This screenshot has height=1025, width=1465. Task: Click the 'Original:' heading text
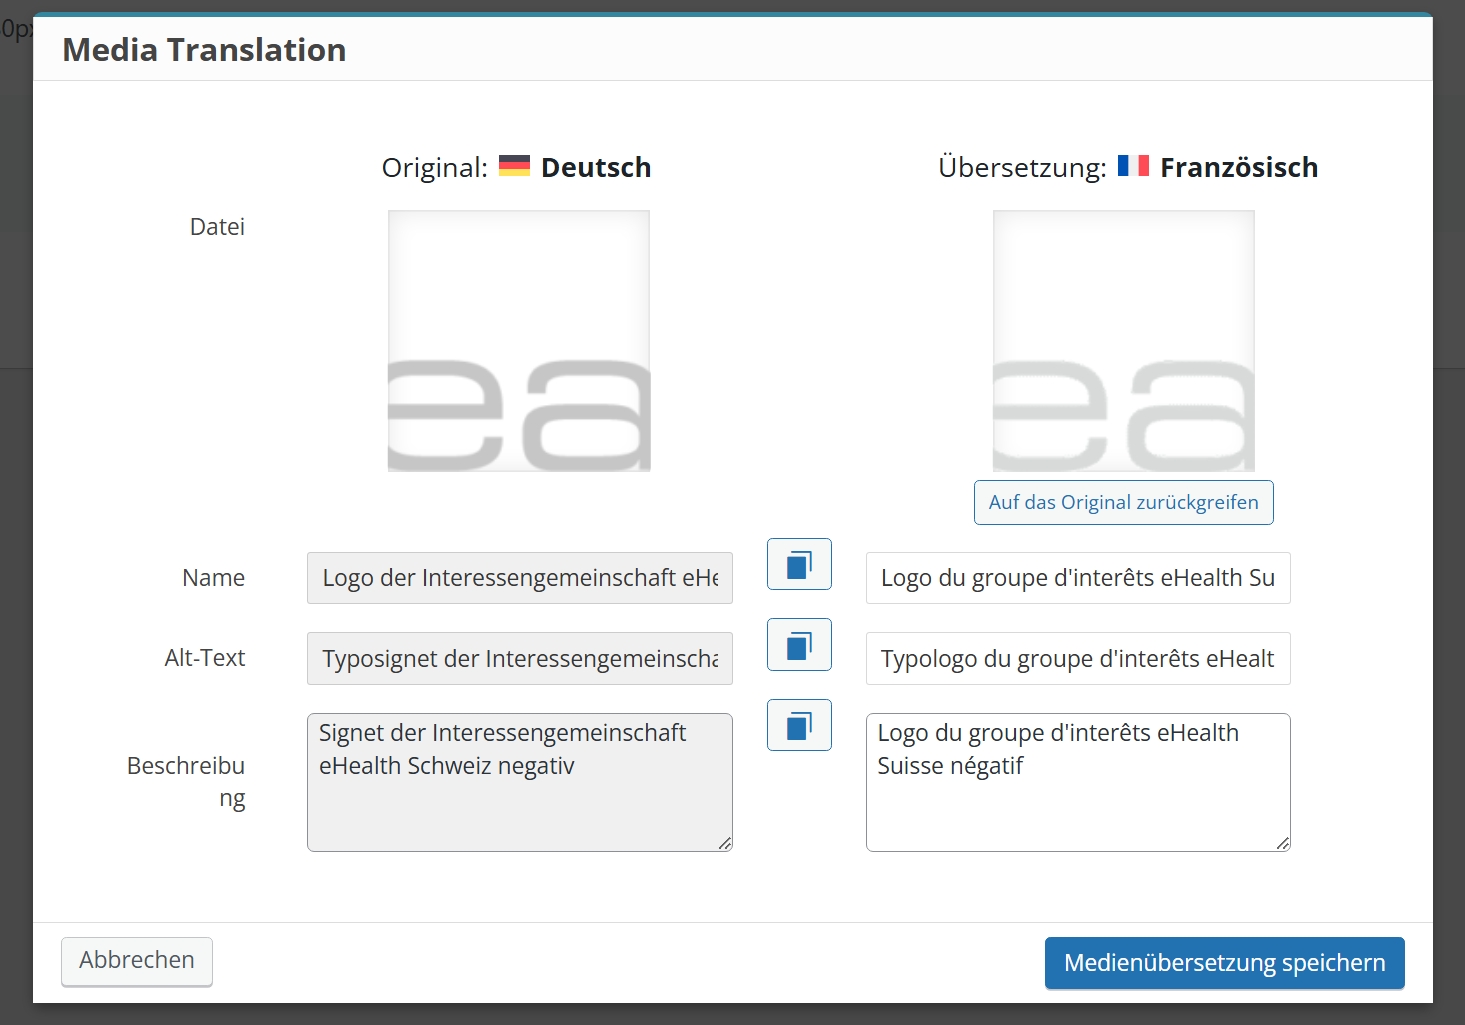434,167
